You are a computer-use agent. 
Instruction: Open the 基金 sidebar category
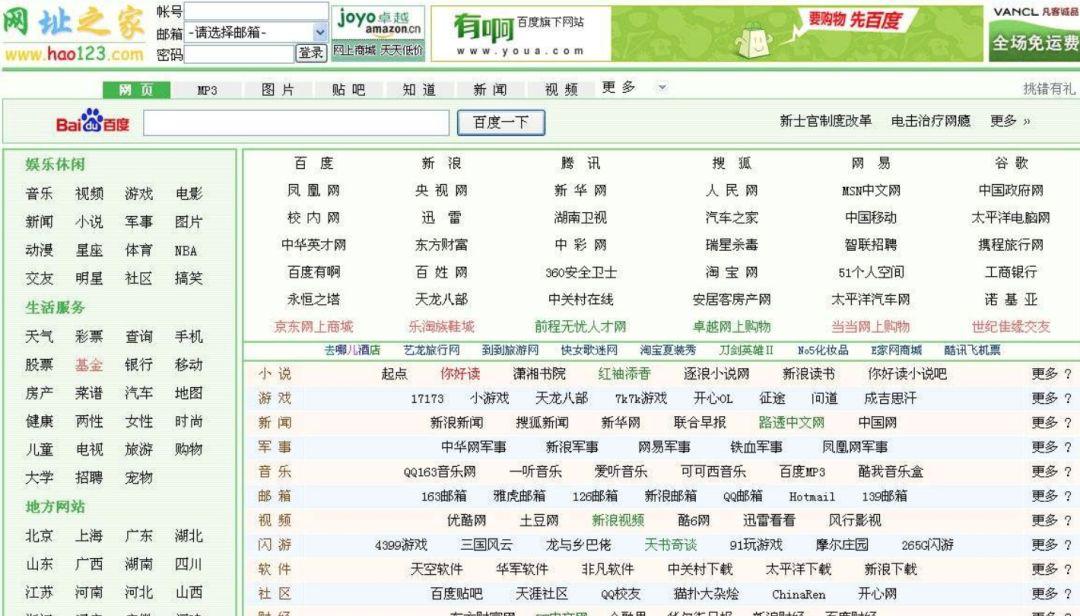[89, 365]
